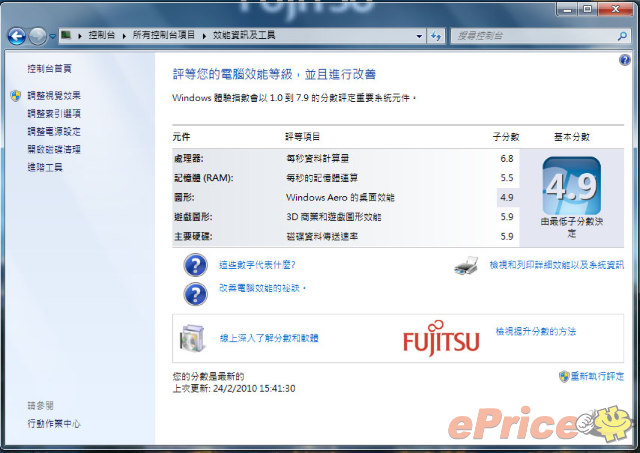Click the 基本分數 column header
The image size is (640, 453).
pos(571,137)
